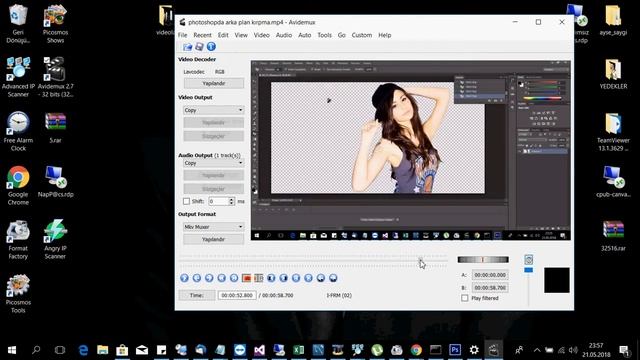Open Settings gear on the taskbar
The height and width of the screenshot is (360, 640).
pyautogui.click(x=474, y=350)
